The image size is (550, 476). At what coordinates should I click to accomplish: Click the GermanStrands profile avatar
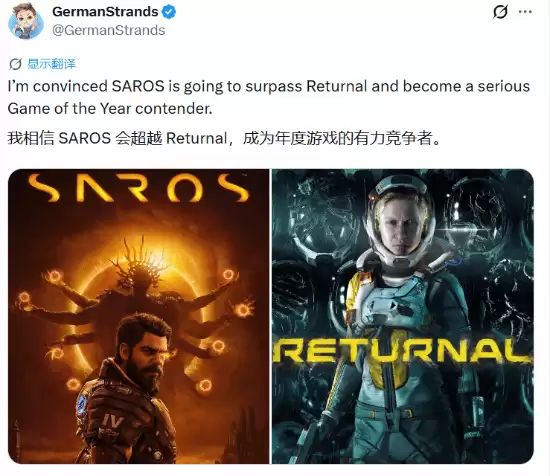tap(26, 21)
